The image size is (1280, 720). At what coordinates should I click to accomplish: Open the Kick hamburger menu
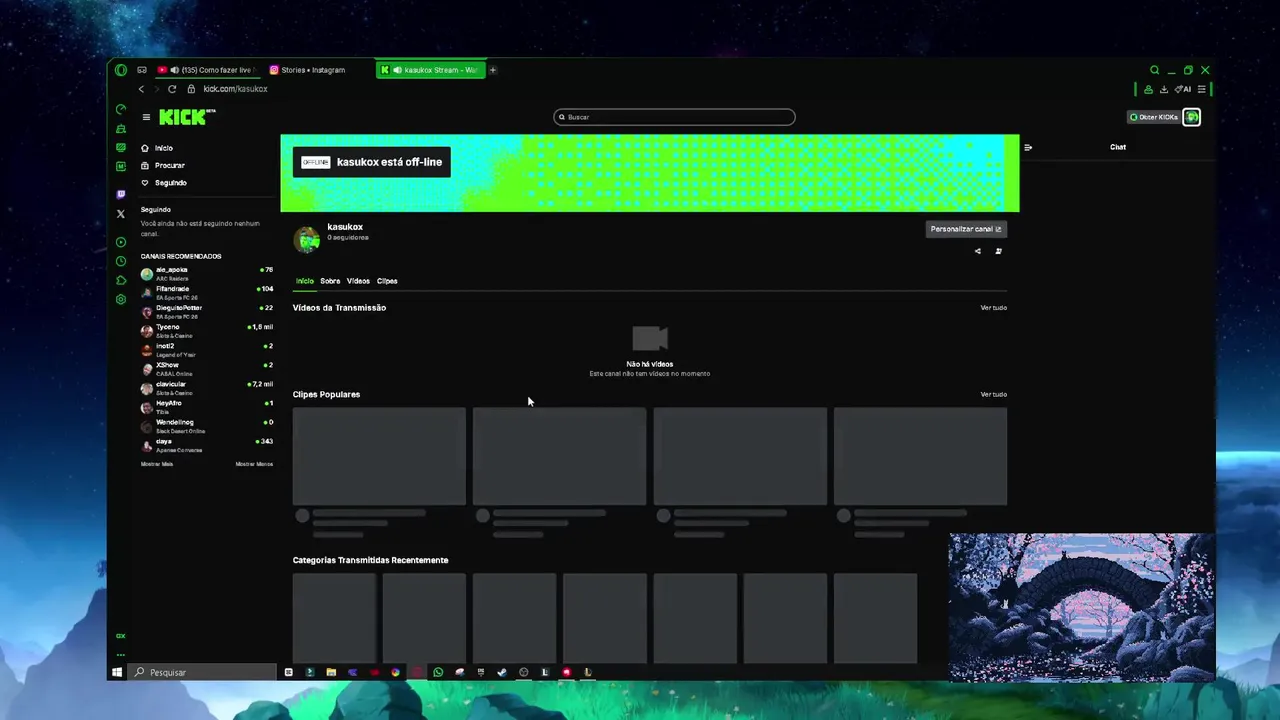click(x=146, y=117)
